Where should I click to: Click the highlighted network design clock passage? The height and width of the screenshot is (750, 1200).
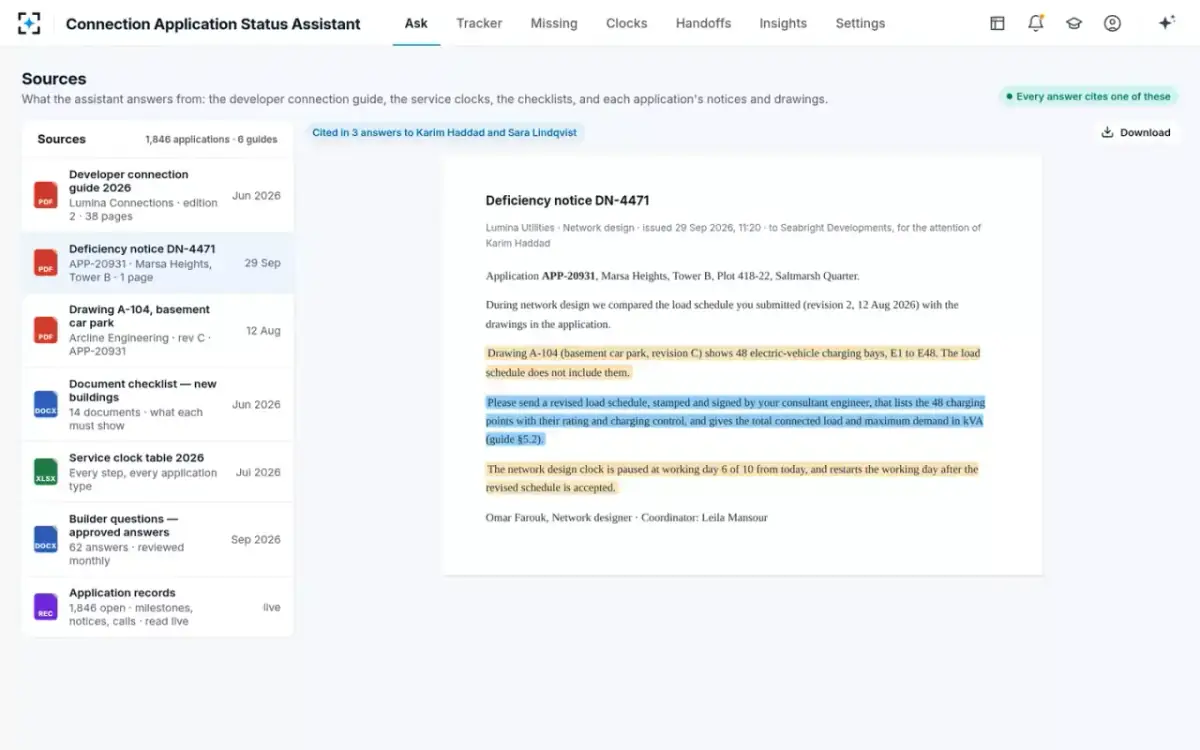pyautogui.click(x=732, y=478)
